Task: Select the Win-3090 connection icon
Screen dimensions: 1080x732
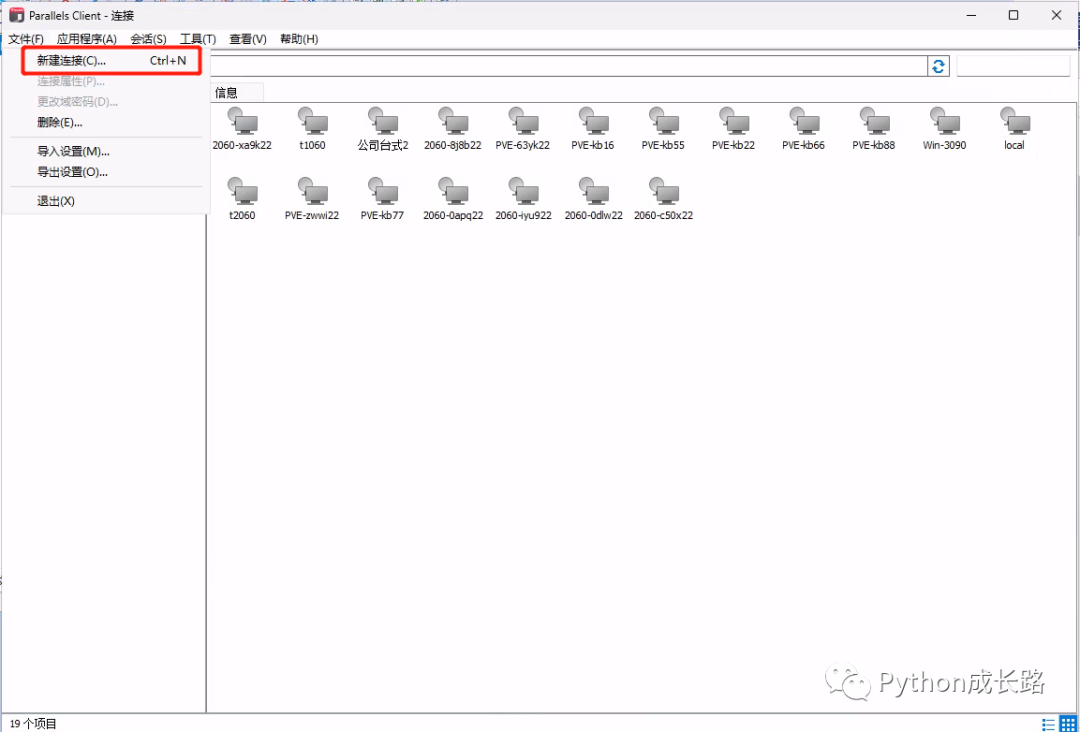Action: point(944,120)
